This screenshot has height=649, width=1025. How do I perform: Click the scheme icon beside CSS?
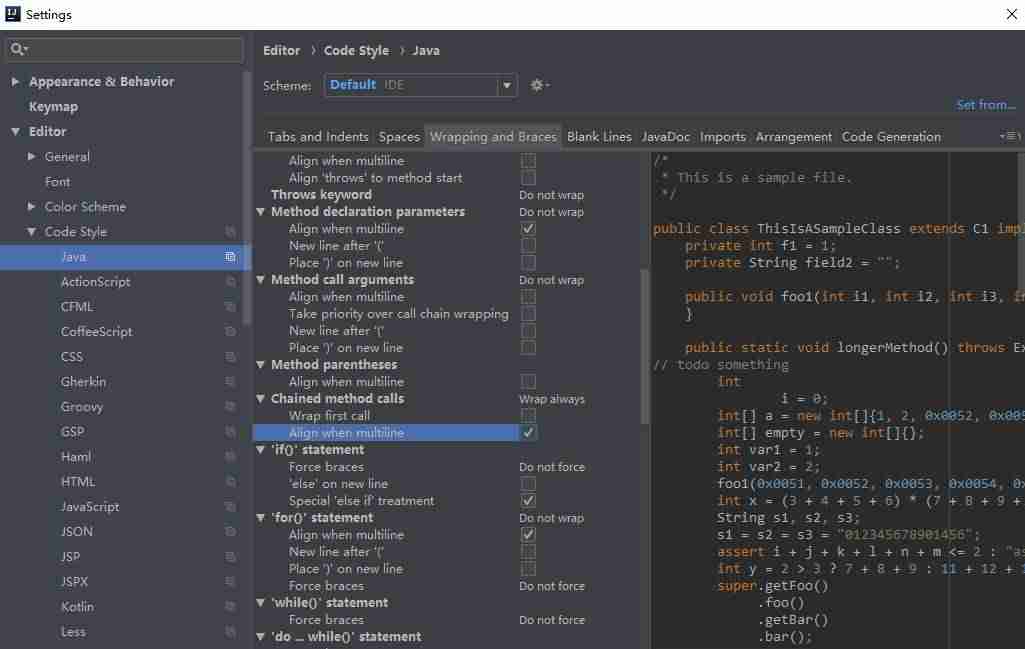[230, 357]
